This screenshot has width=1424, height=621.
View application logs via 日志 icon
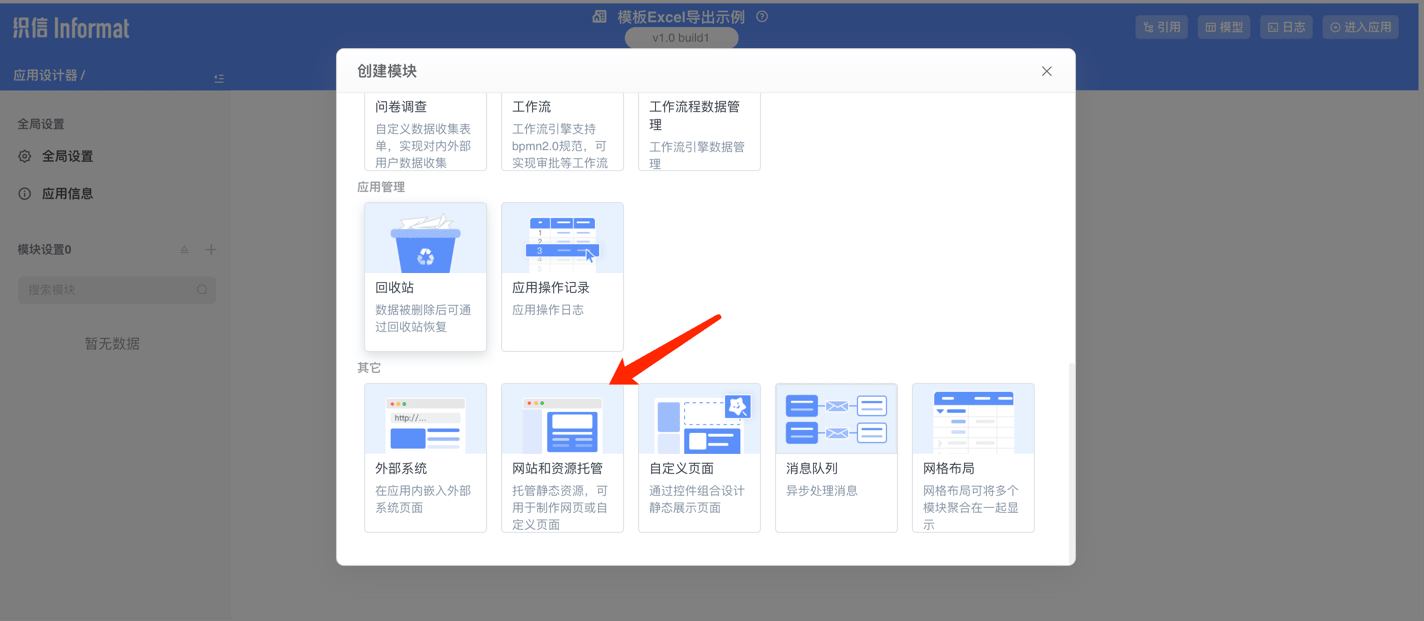pyautogui.click(x=1286, y=27)
